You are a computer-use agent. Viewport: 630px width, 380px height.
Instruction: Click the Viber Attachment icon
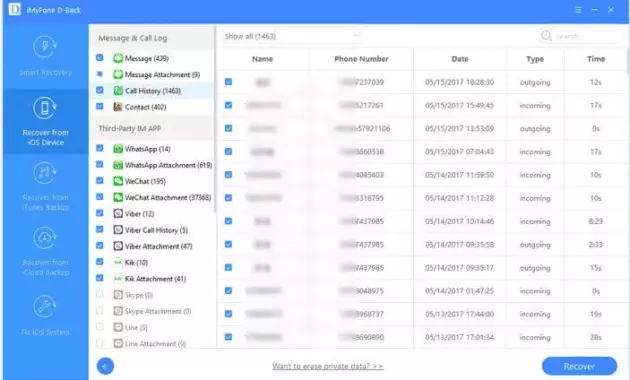[x=118, y=246]
